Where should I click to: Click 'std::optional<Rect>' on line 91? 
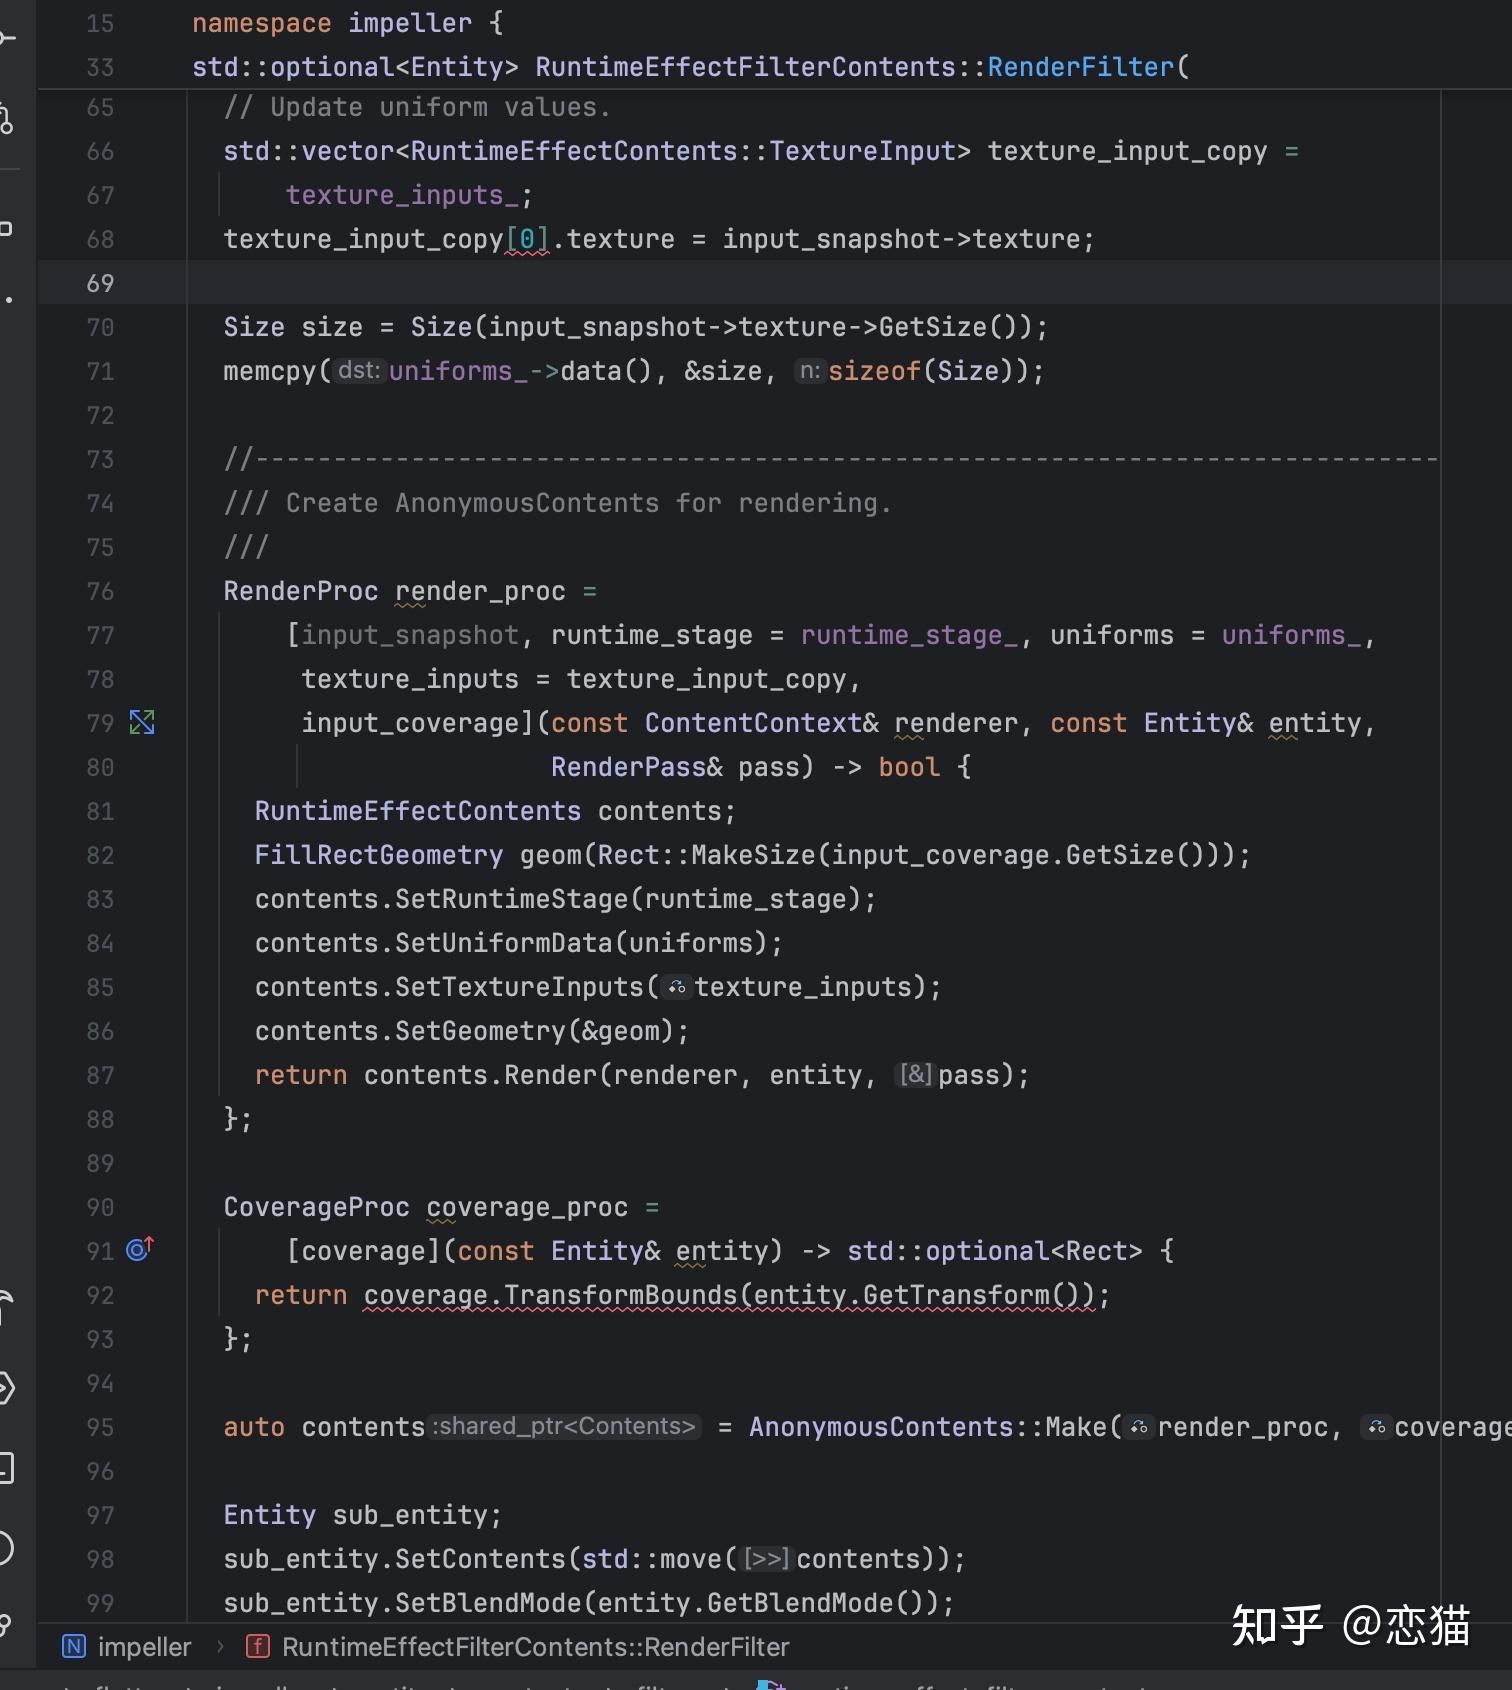click(x=995, y=1251)
